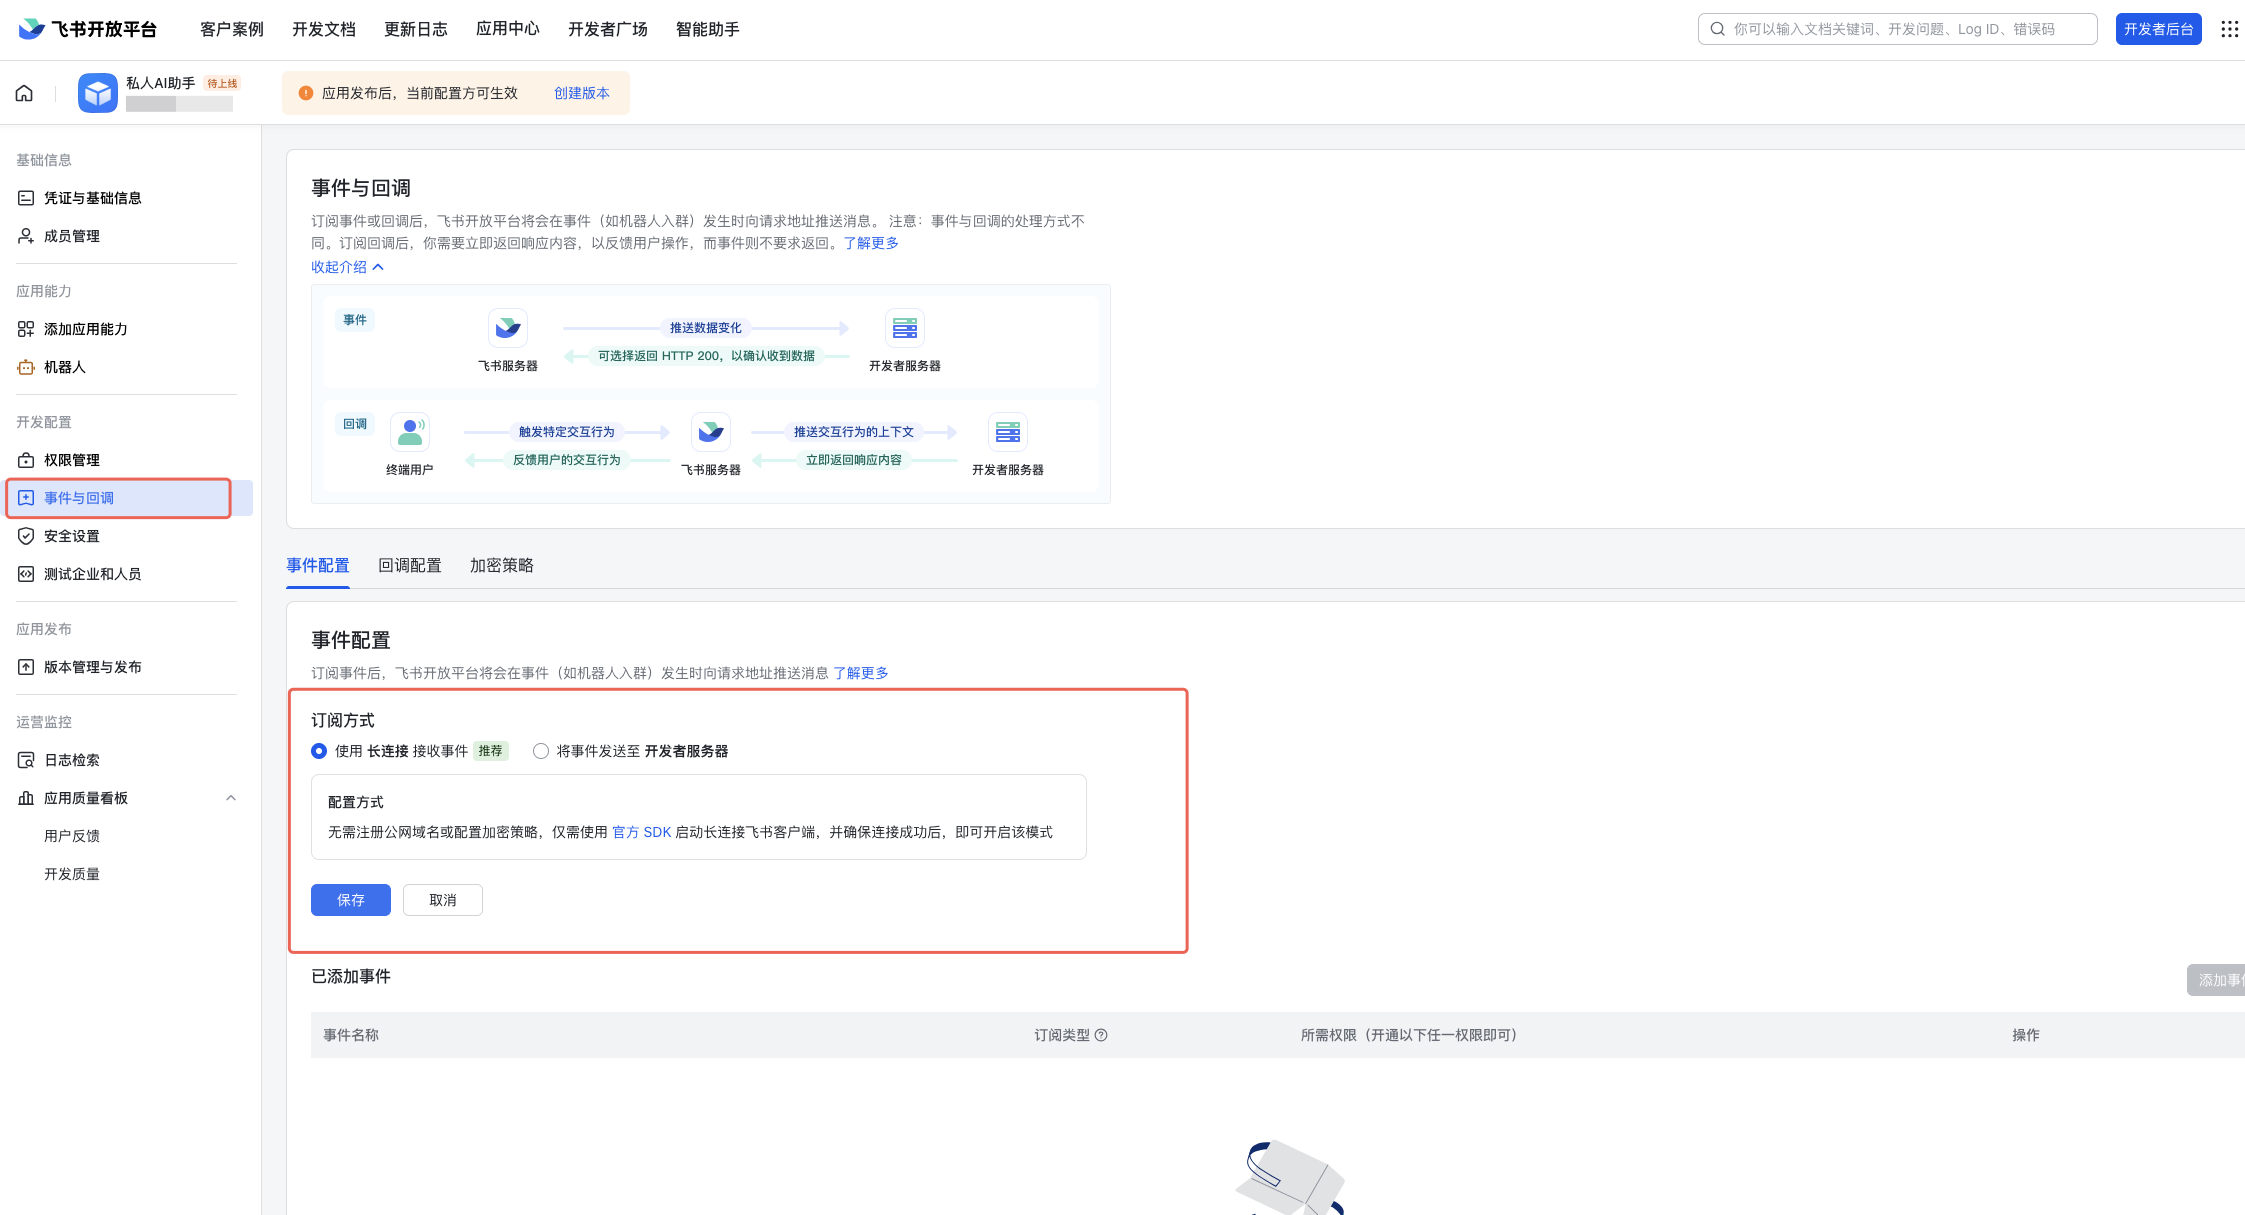Click the 创建版本 link in the banner

(581, 93)
